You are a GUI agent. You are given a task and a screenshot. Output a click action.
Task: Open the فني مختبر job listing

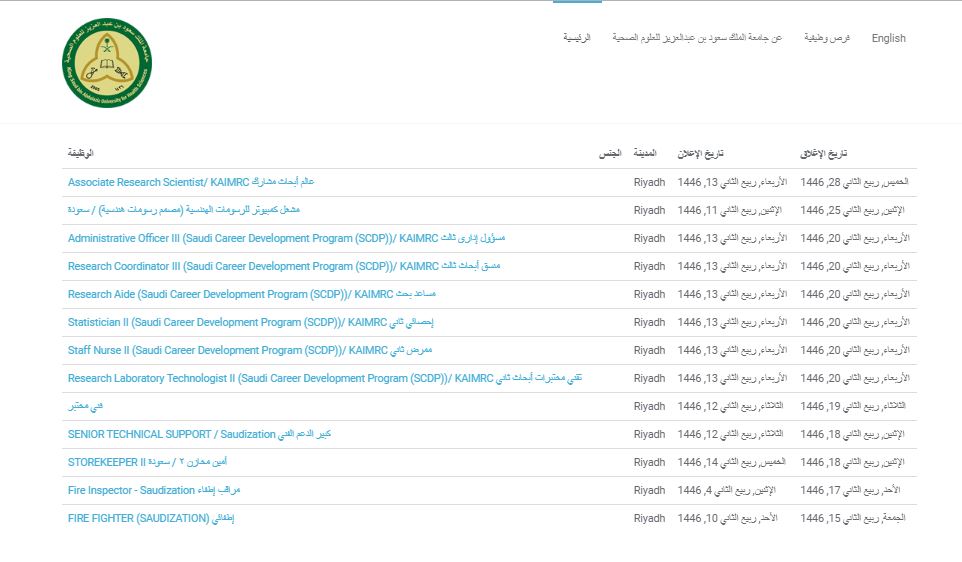coord(85,406)
